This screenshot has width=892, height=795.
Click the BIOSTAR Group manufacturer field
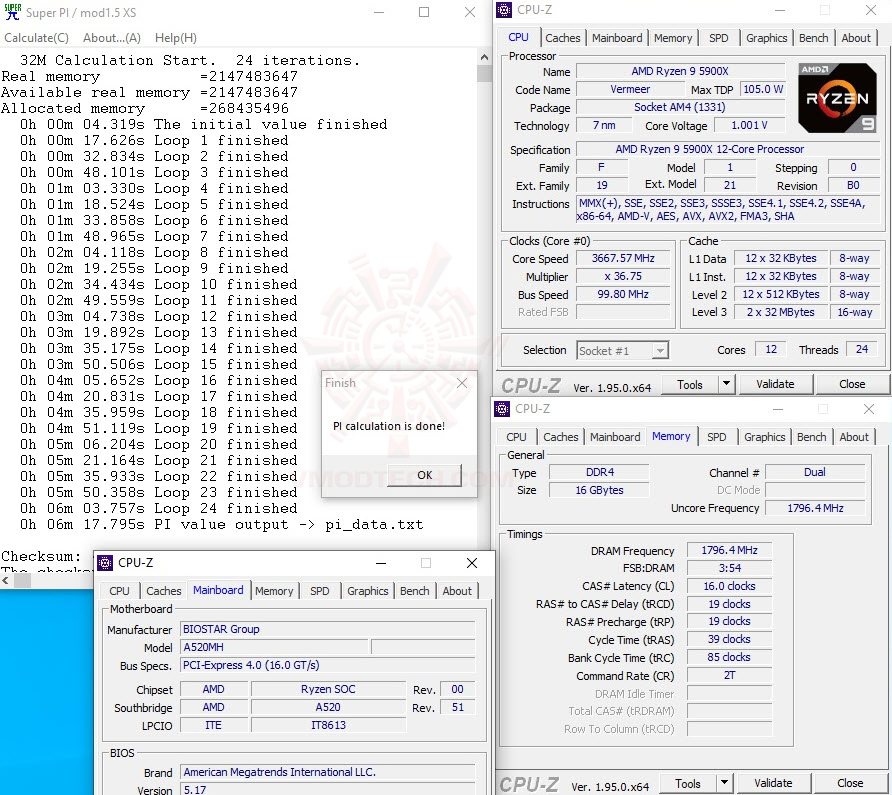coord(328,629)
